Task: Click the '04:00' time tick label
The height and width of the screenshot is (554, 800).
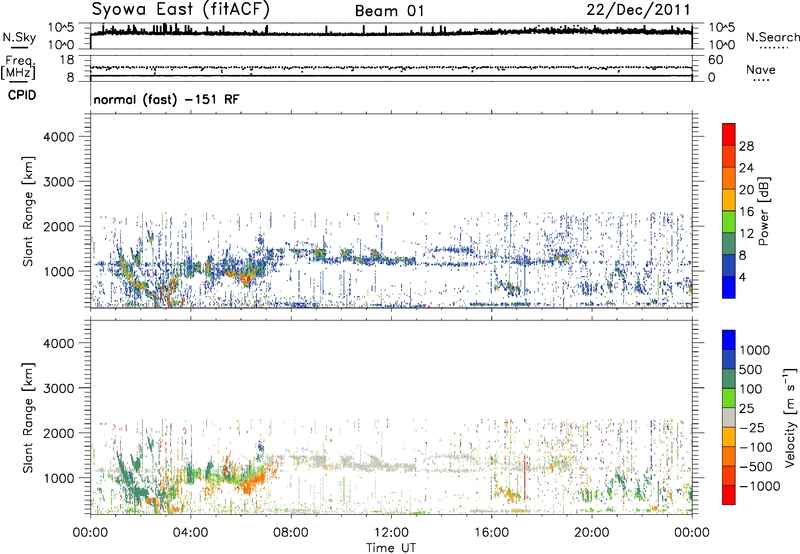Action: pyautogui.click(x=190, y=533)
